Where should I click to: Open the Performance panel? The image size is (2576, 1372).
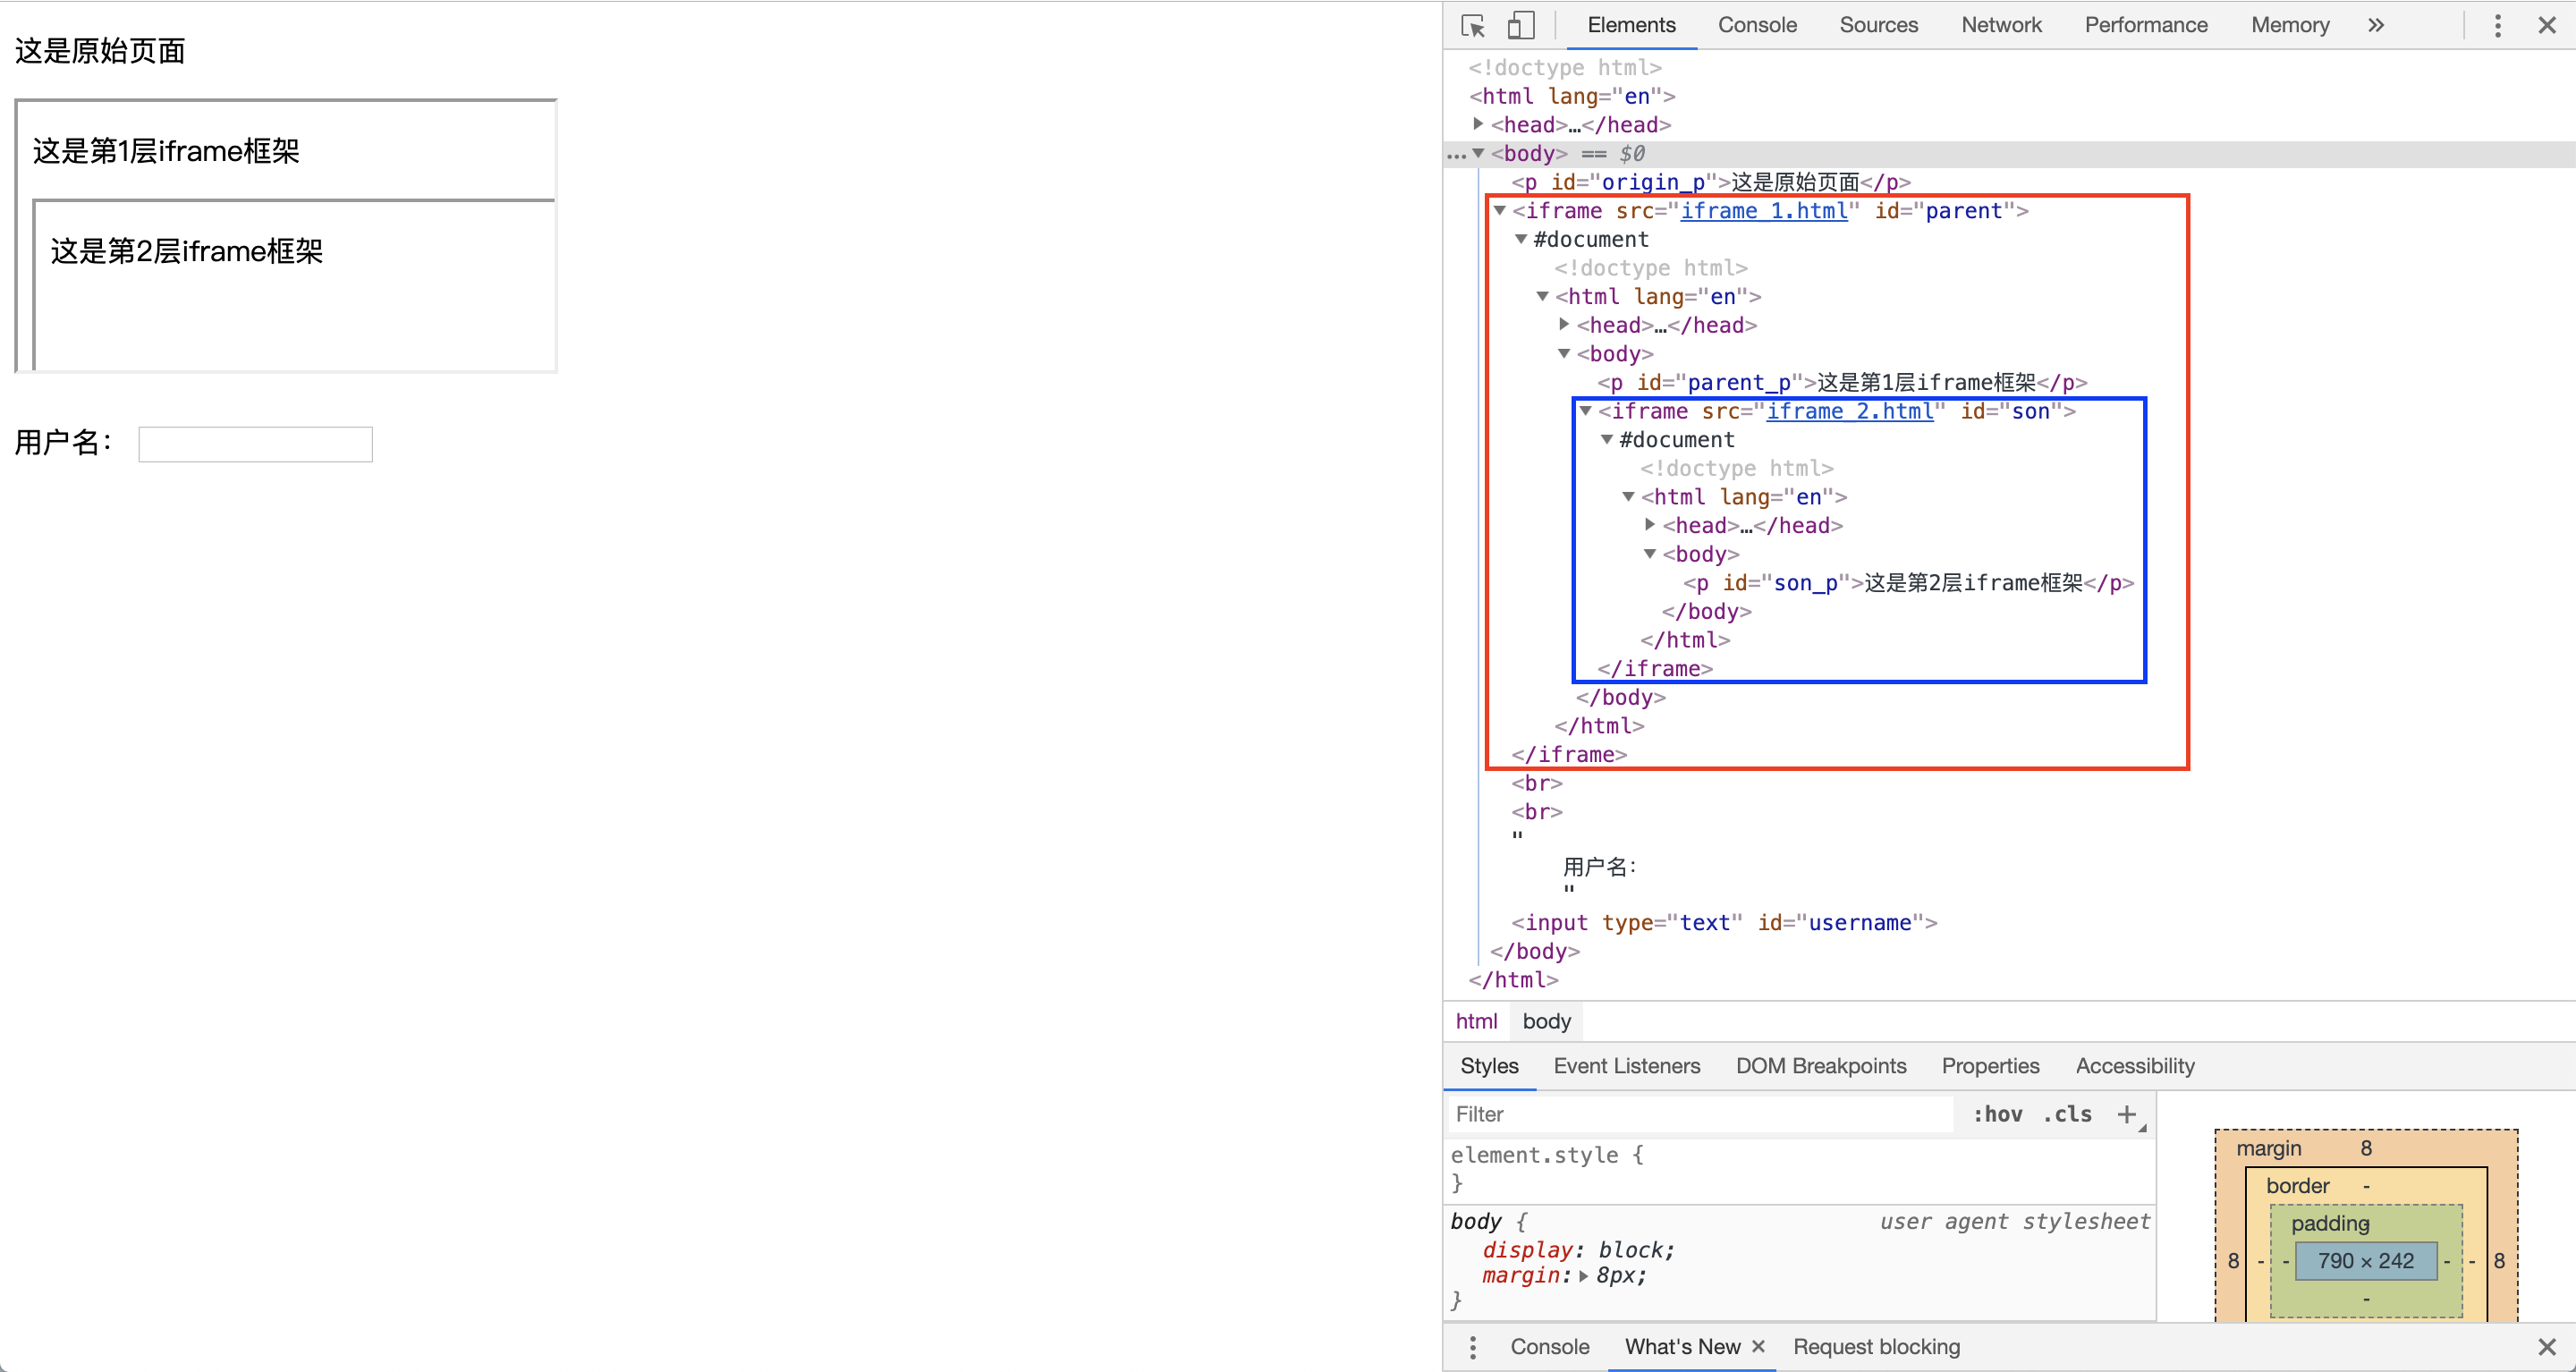click(x=2143, y=24)
